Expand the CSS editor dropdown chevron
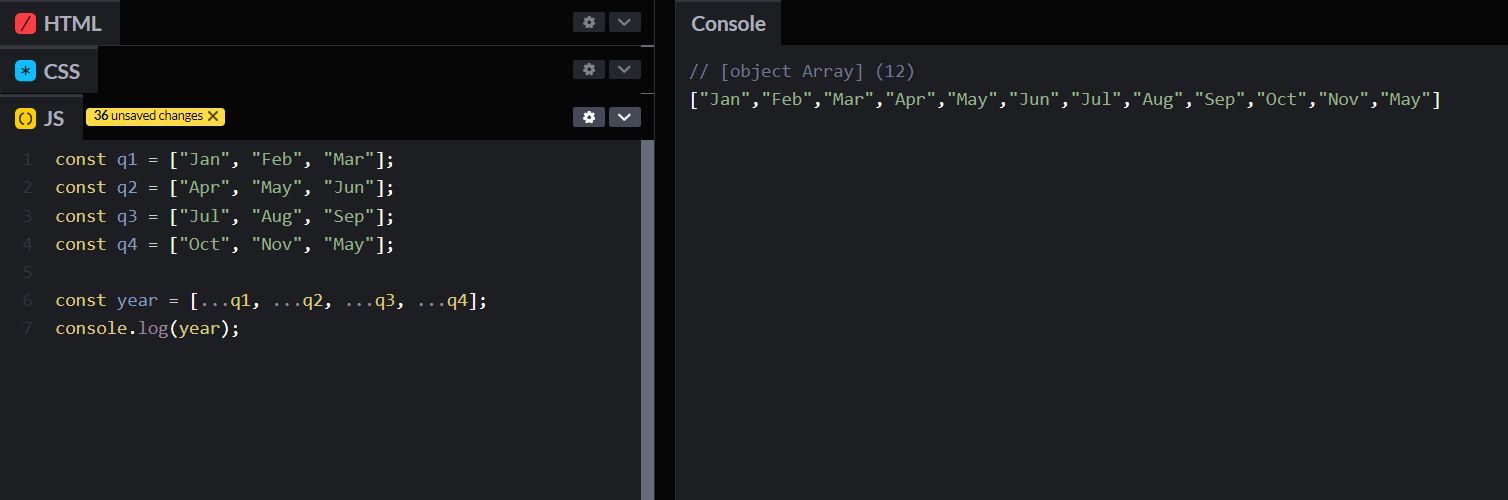 (624, 69)
